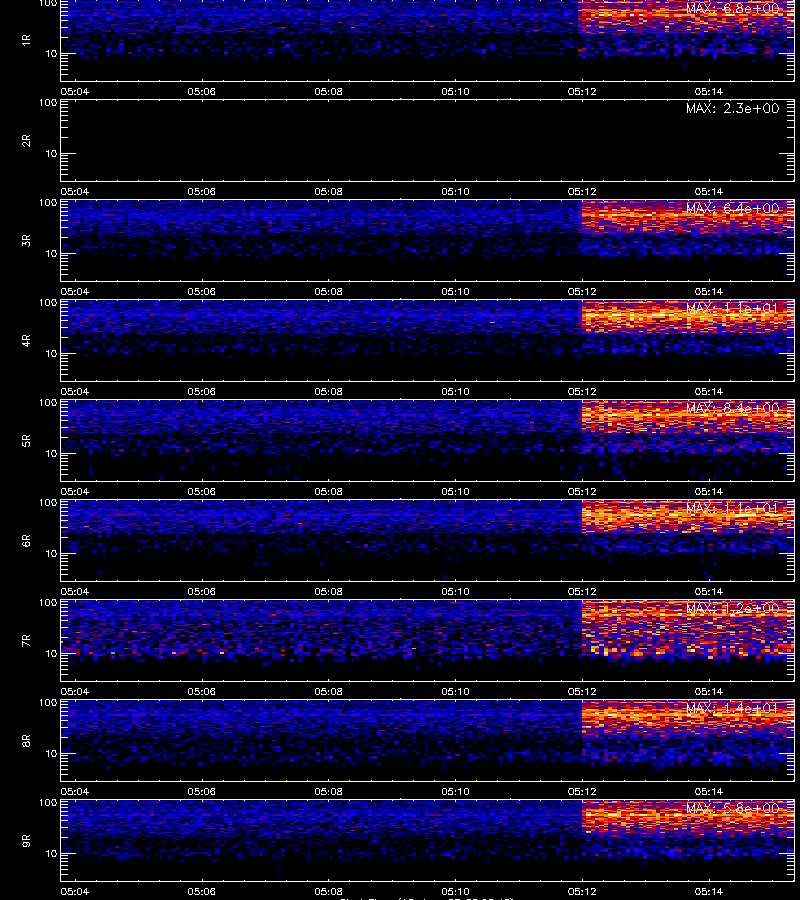Image resolution: width=800 pixels, height=900 pixels.
Task: Click the '100' y-axis label of panel 5R
Action: (48, 403)
